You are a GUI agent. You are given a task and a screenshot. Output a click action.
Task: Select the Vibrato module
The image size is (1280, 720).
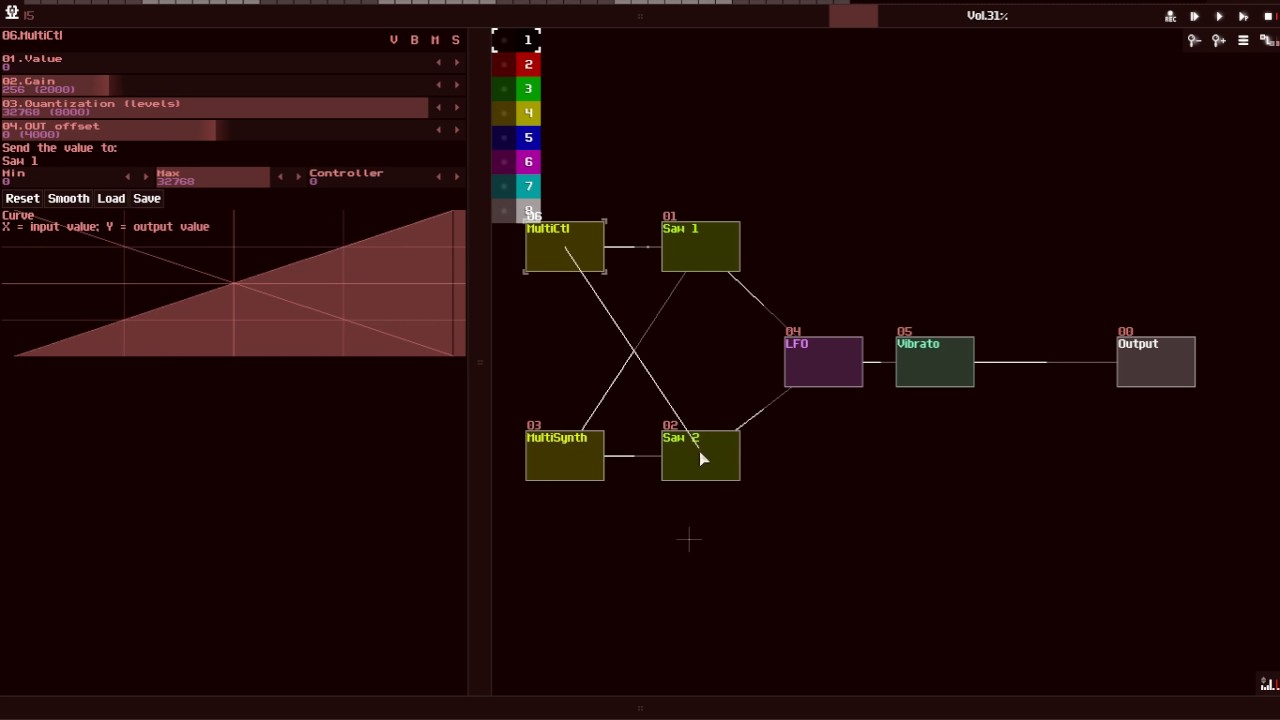click(x=935, y=362)
